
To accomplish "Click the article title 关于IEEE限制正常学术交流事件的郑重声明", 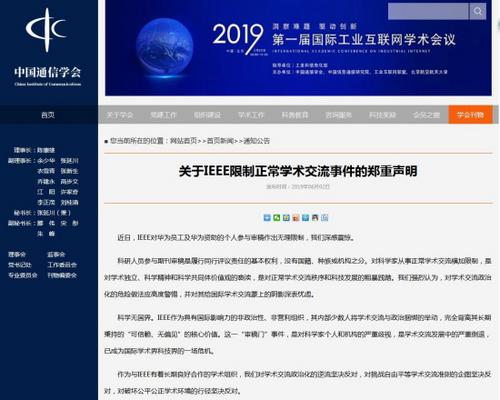I will 298,171.
